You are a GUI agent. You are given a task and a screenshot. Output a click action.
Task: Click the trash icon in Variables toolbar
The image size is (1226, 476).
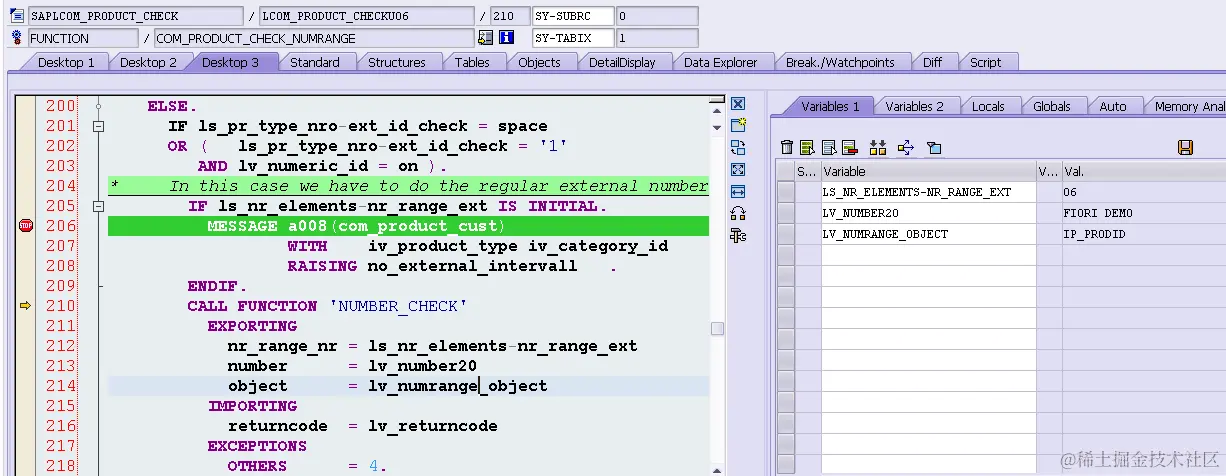coord(787,148)
